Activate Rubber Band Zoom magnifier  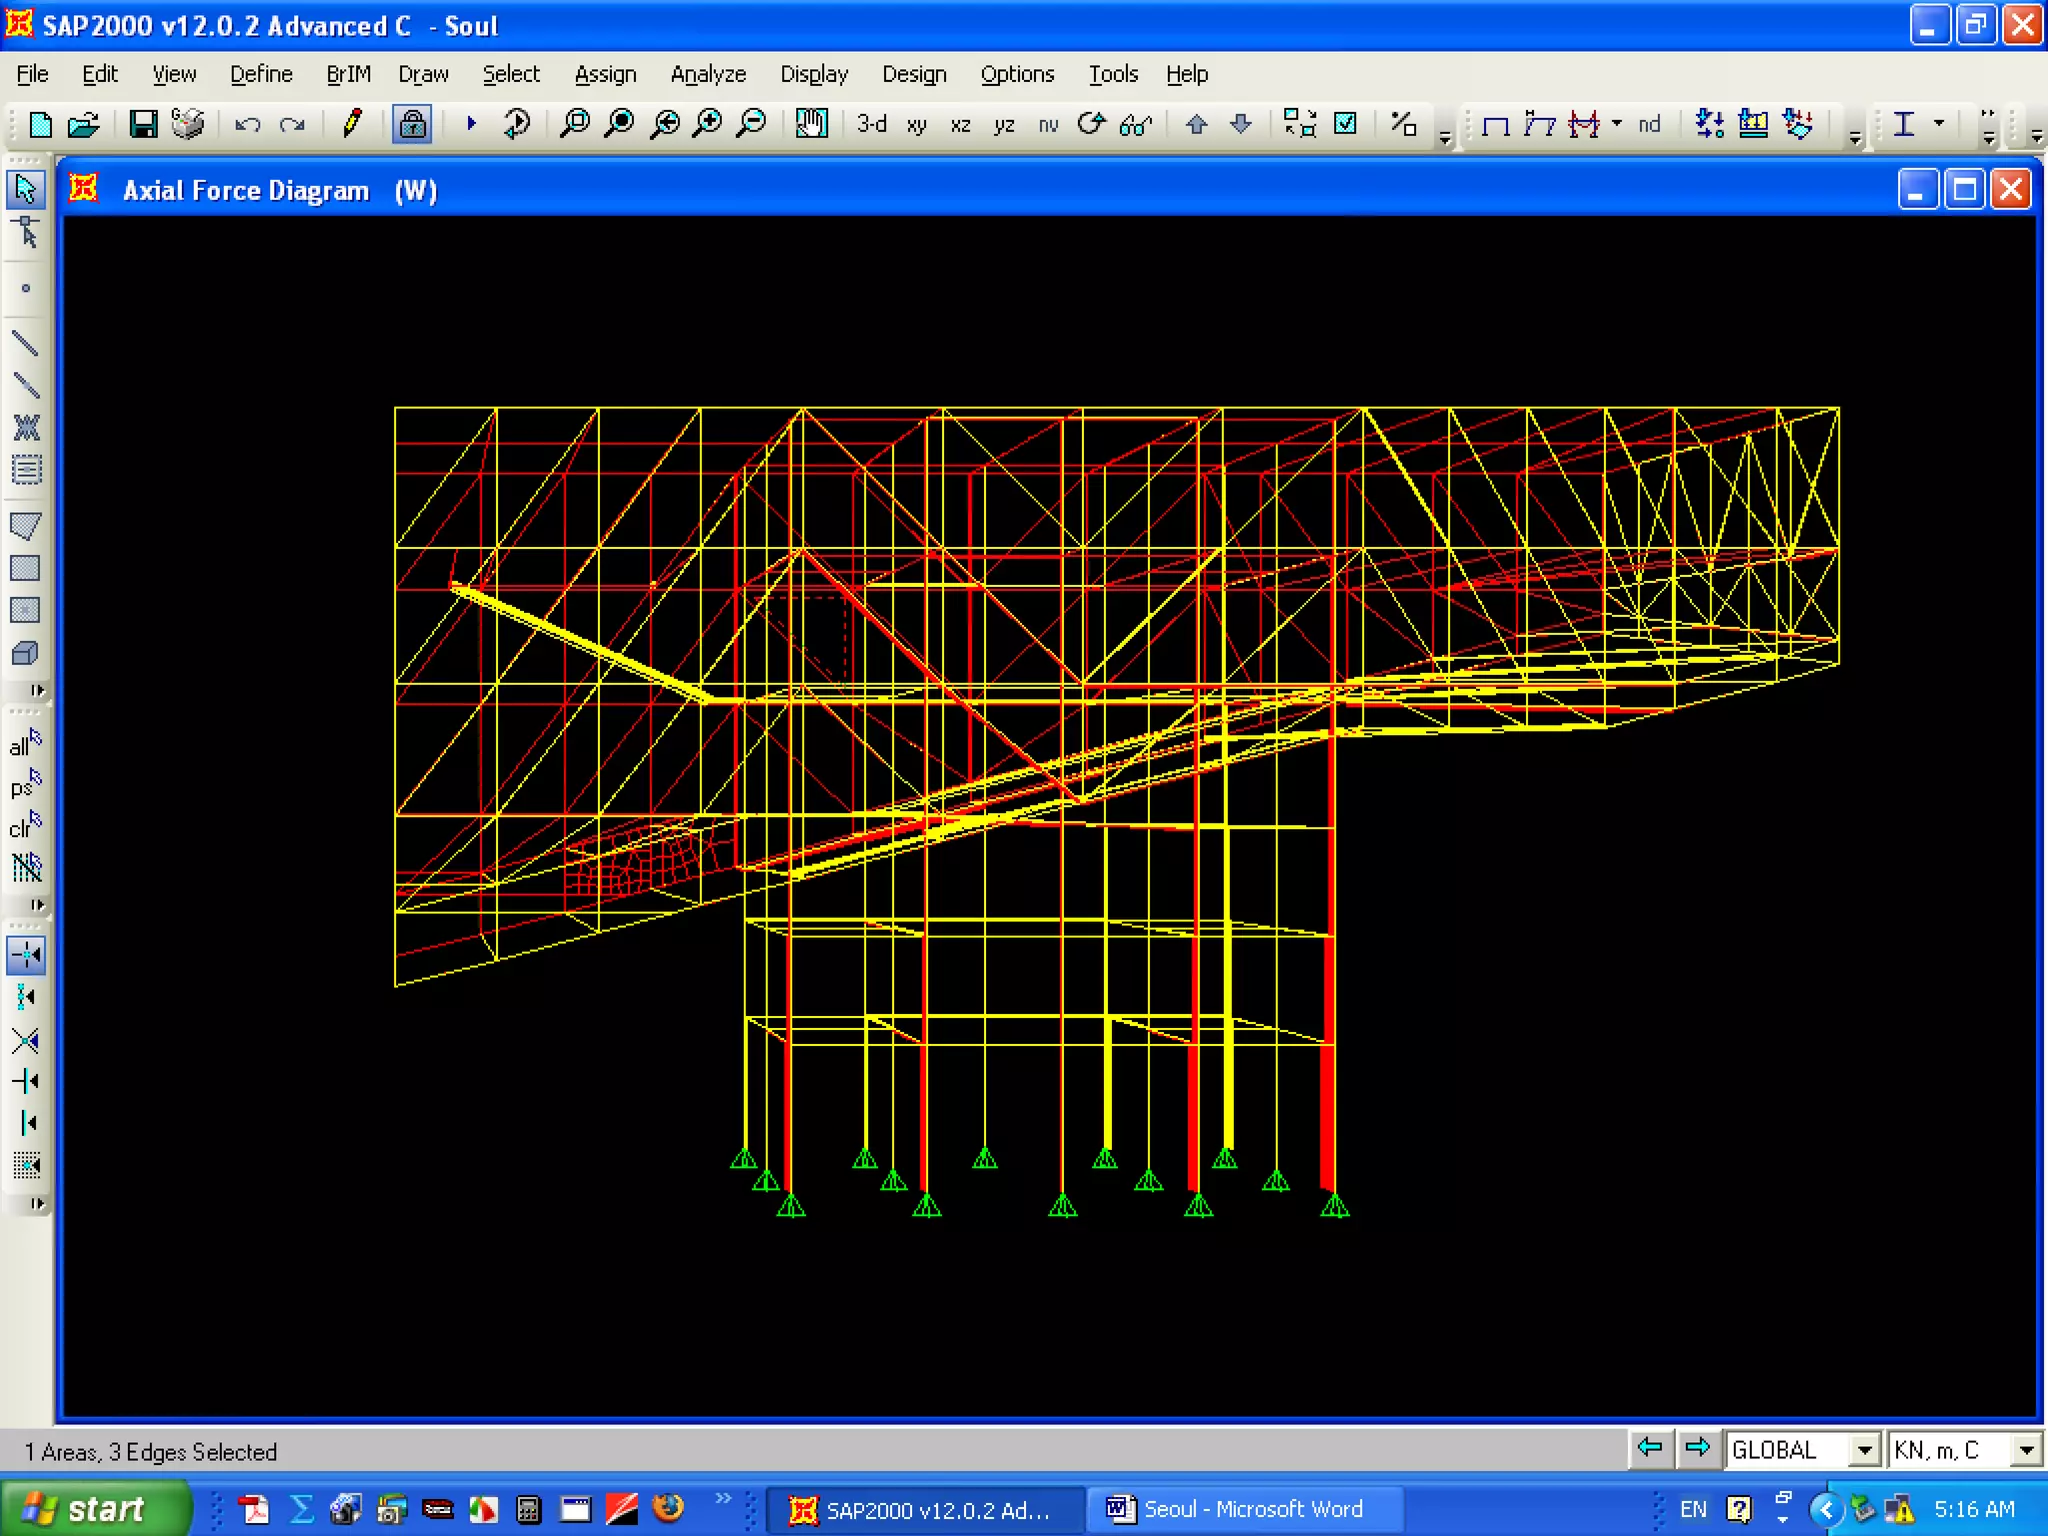pyautogui.click(x=574, y=124)
